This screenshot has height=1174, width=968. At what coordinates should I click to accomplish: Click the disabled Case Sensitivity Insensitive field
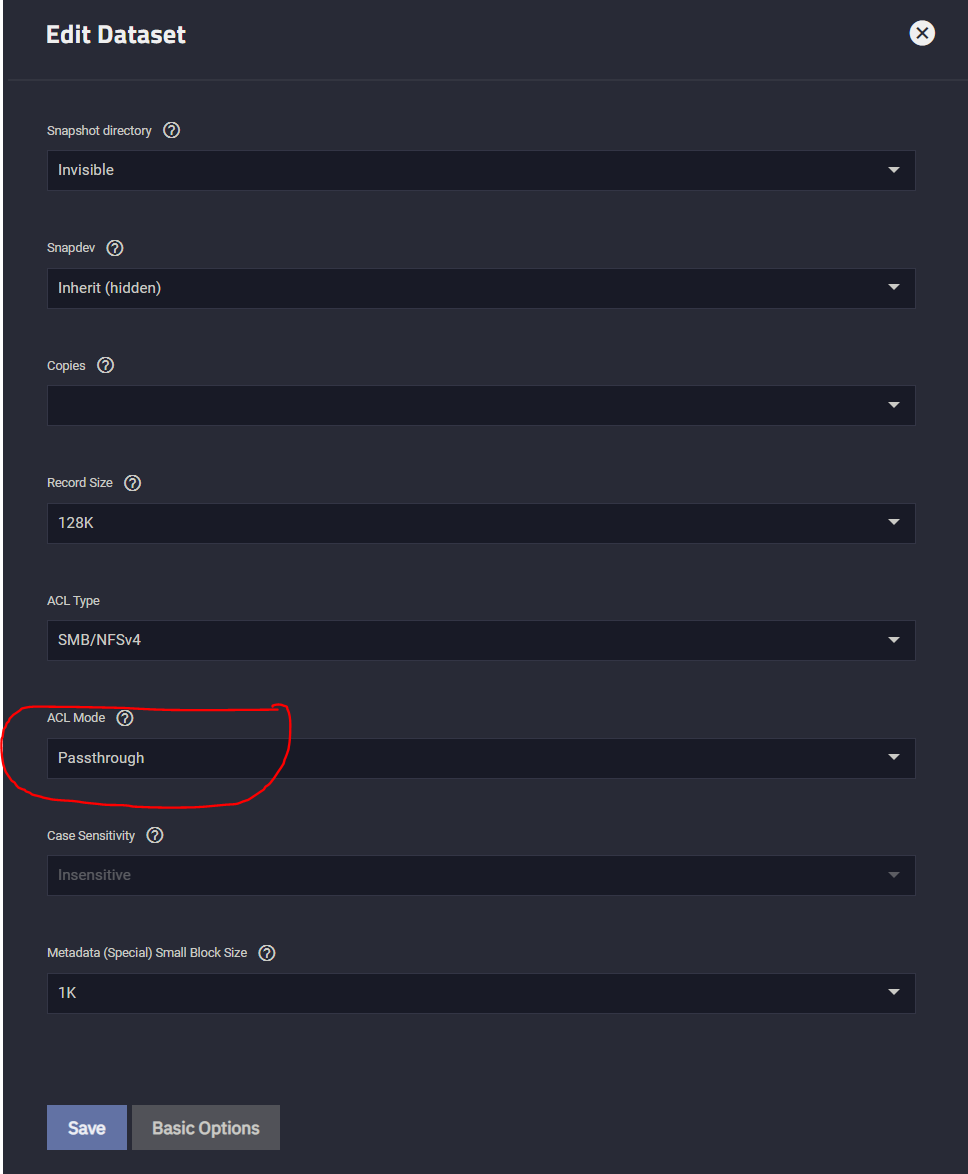481,875
